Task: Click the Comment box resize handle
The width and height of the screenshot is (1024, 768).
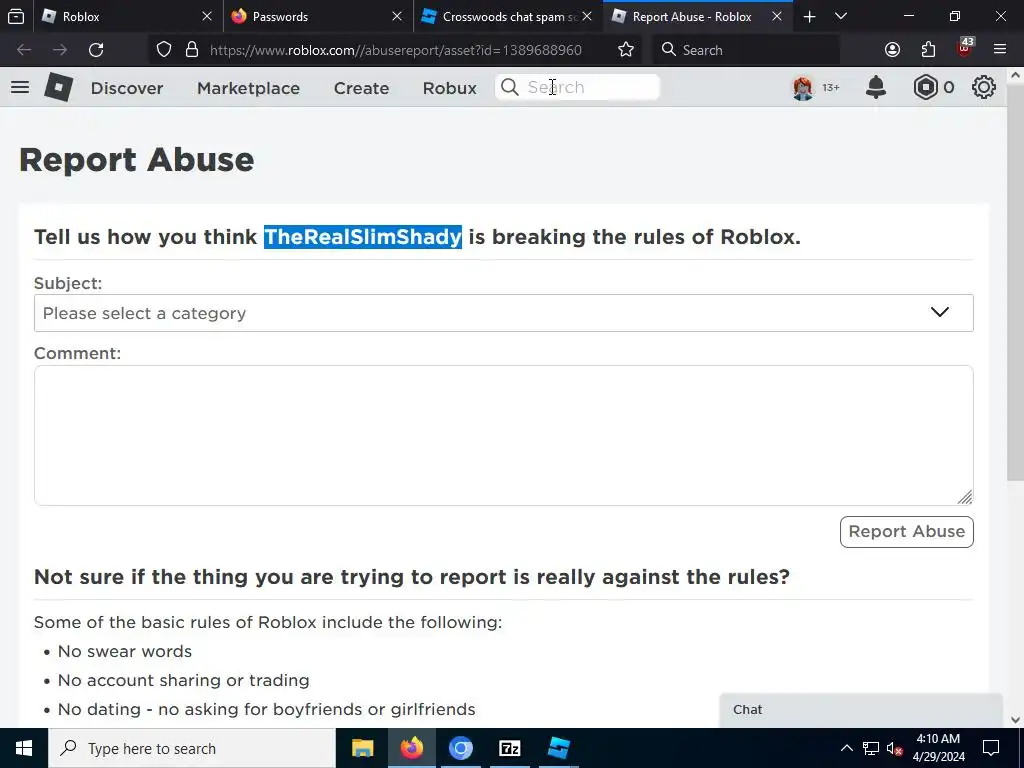Action: click(965, 498)
